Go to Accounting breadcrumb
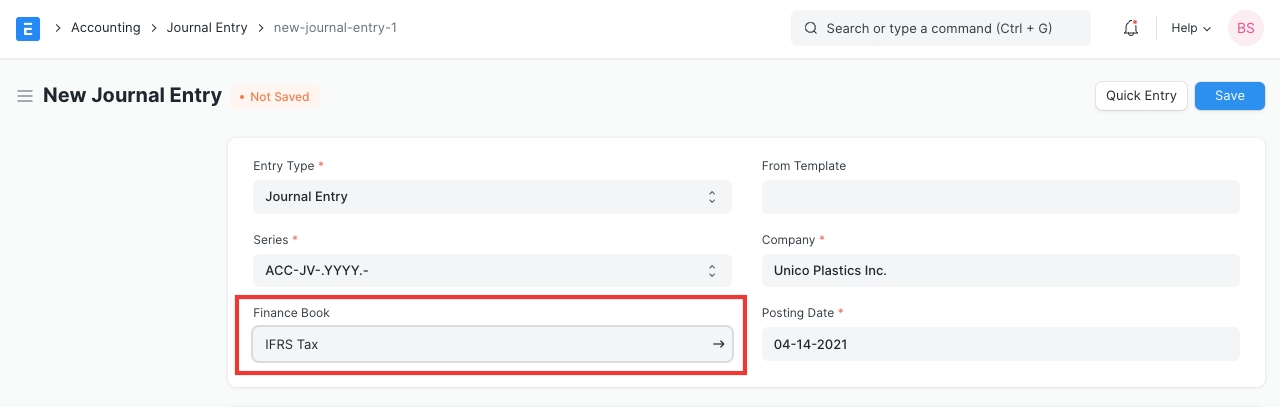The image size is (1280, 407). click(x=105, y=28)
